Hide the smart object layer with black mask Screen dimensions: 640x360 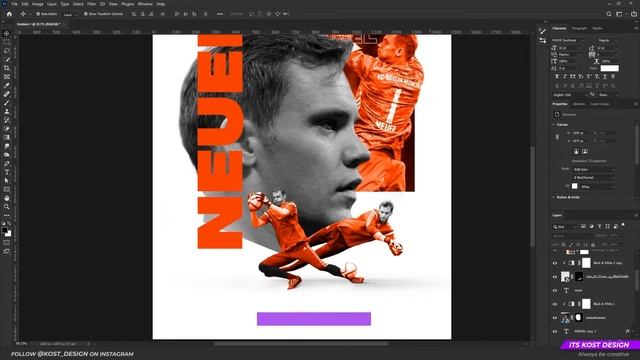point(555,277)
